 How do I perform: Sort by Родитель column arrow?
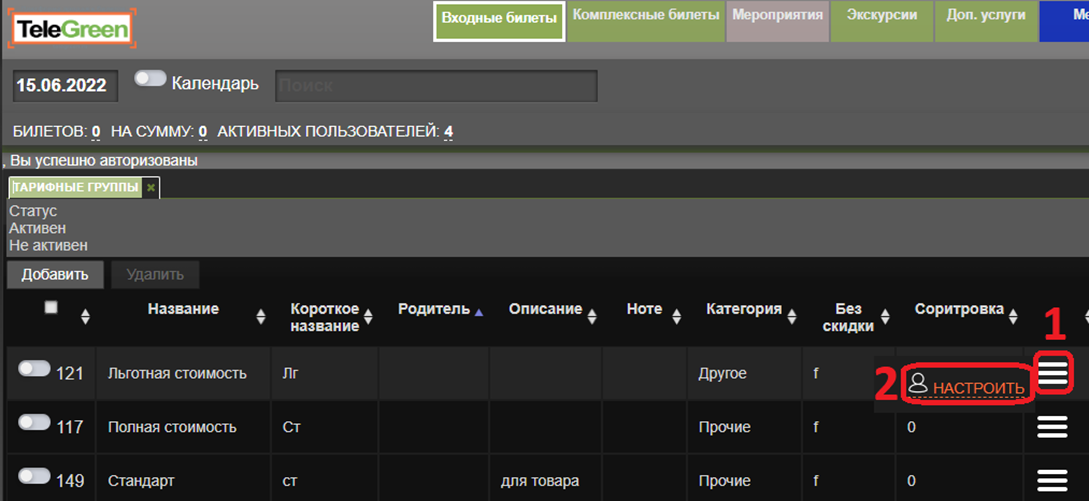click(478, 311)
